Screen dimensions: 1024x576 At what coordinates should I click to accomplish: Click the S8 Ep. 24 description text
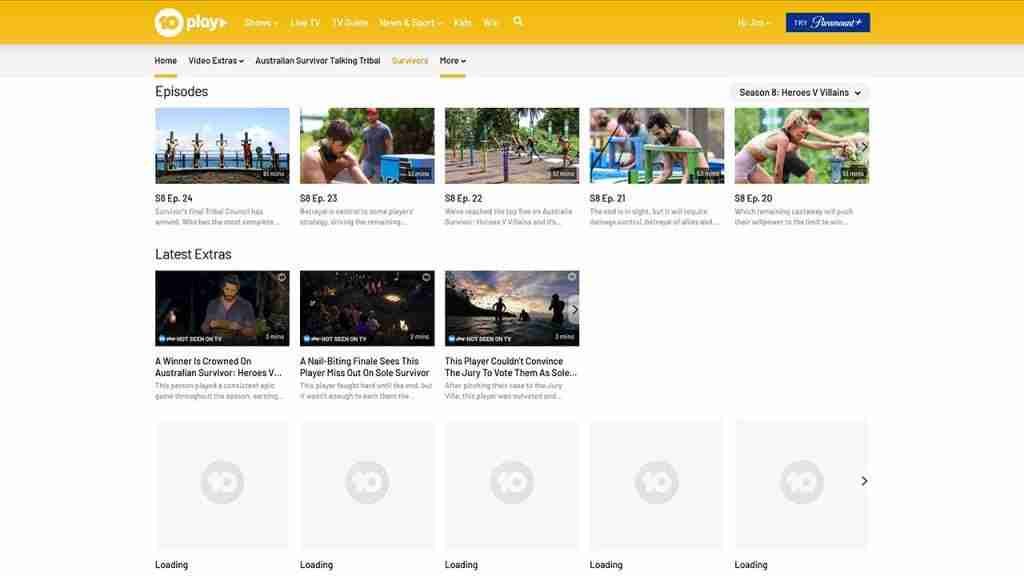tap(217, 217)
